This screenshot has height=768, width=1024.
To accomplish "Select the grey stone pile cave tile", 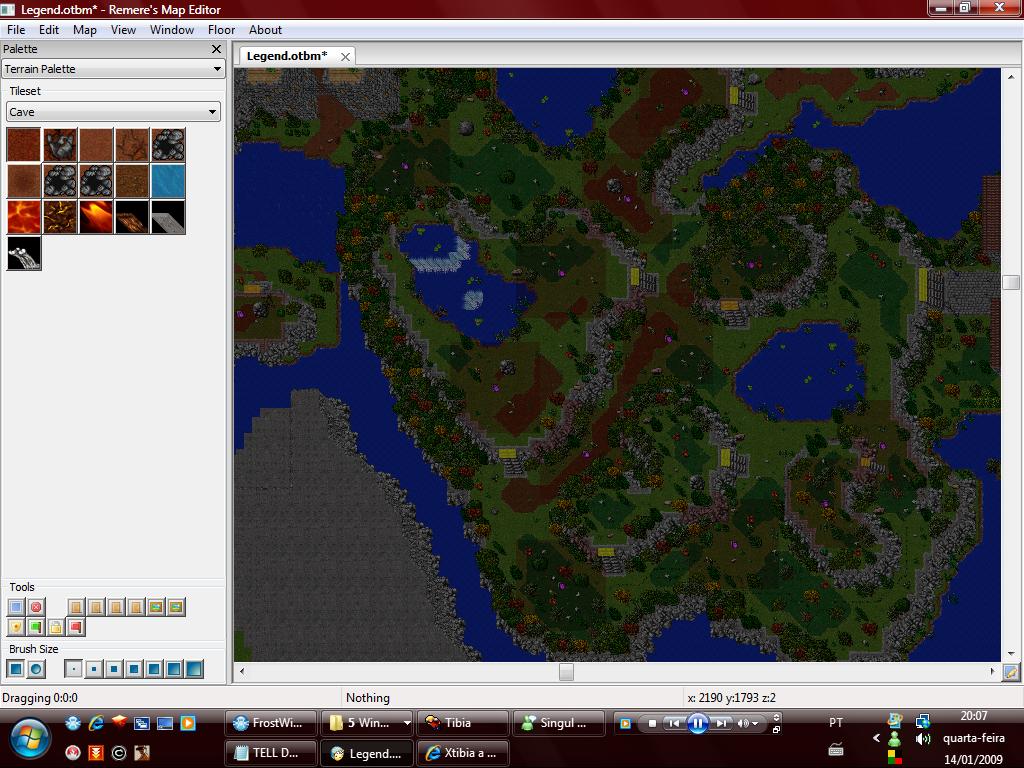I will point(60,145).
